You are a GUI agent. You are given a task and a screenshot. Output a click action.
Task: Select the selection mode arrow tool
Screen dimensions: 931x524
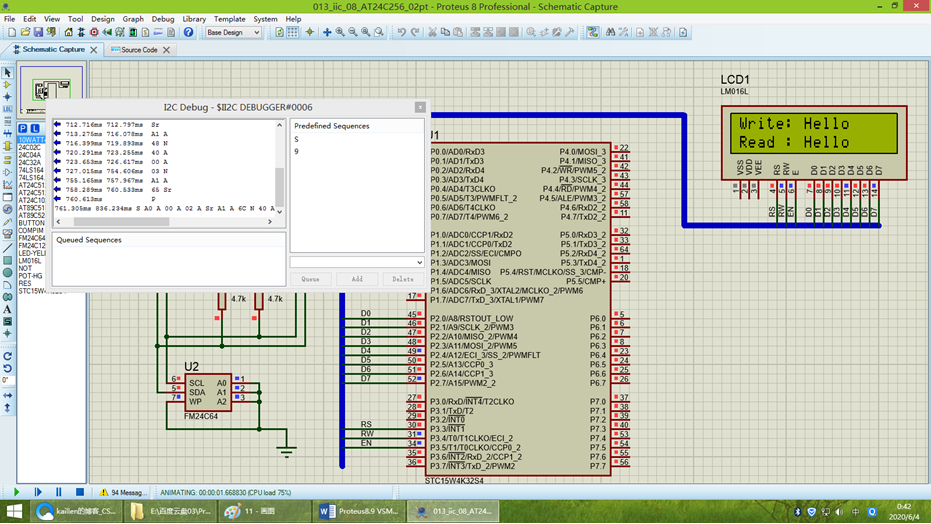pos(7,73)
